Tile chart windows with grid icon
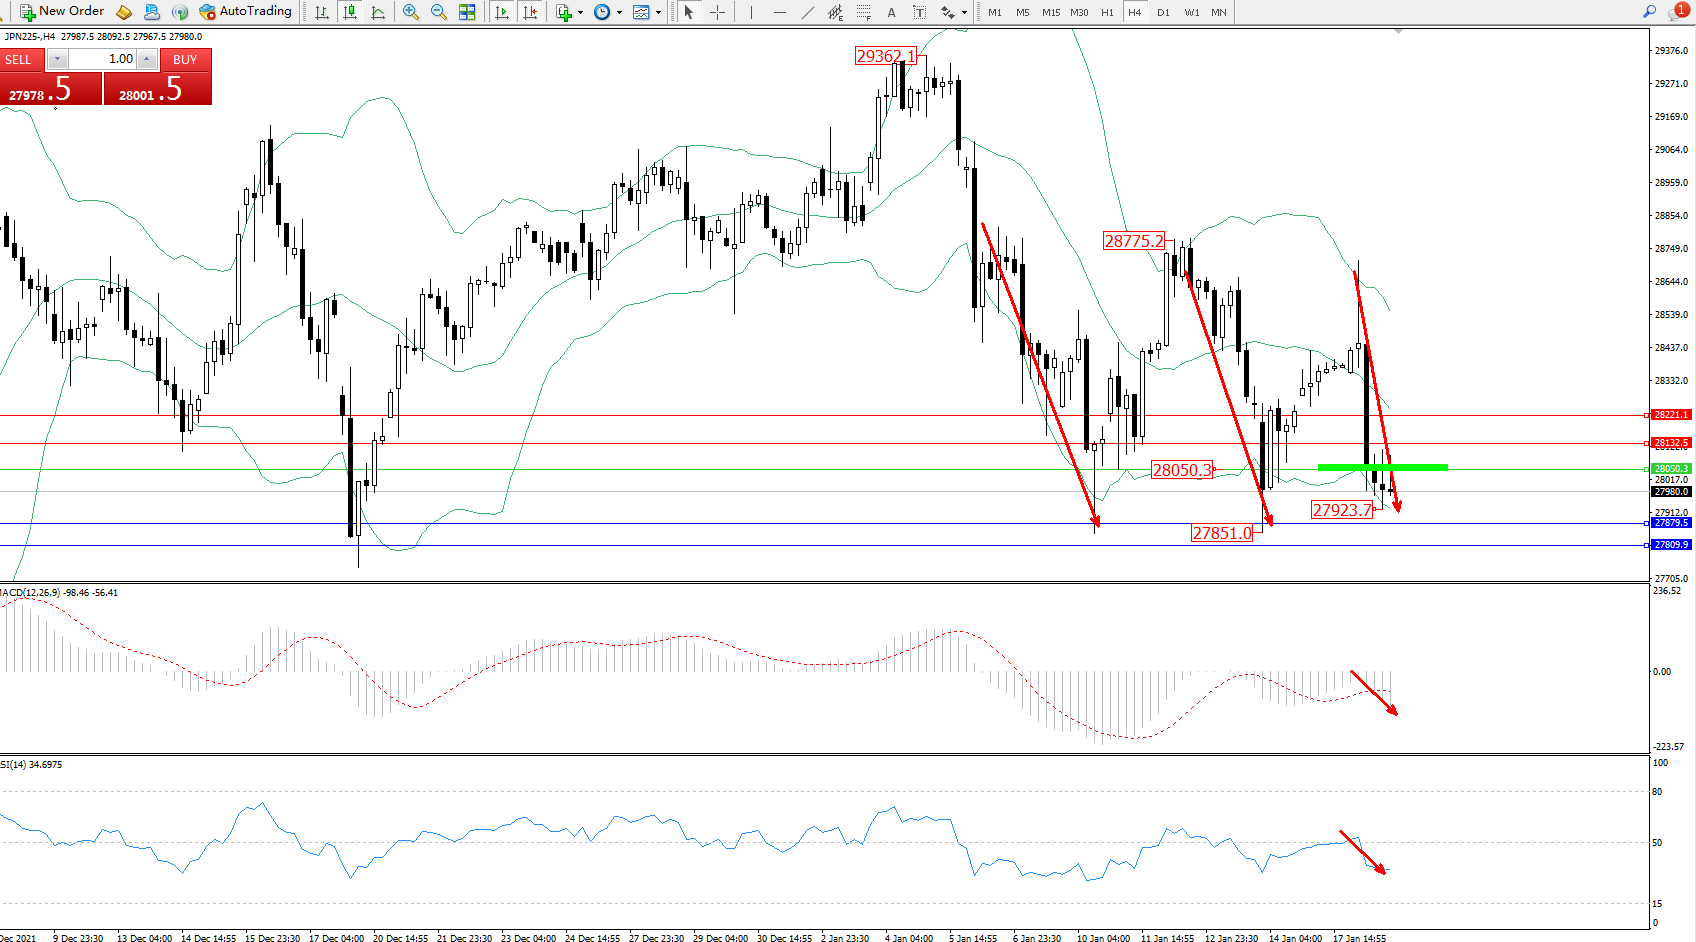Viewport: 1696px width, 942px height. (467, 12)
